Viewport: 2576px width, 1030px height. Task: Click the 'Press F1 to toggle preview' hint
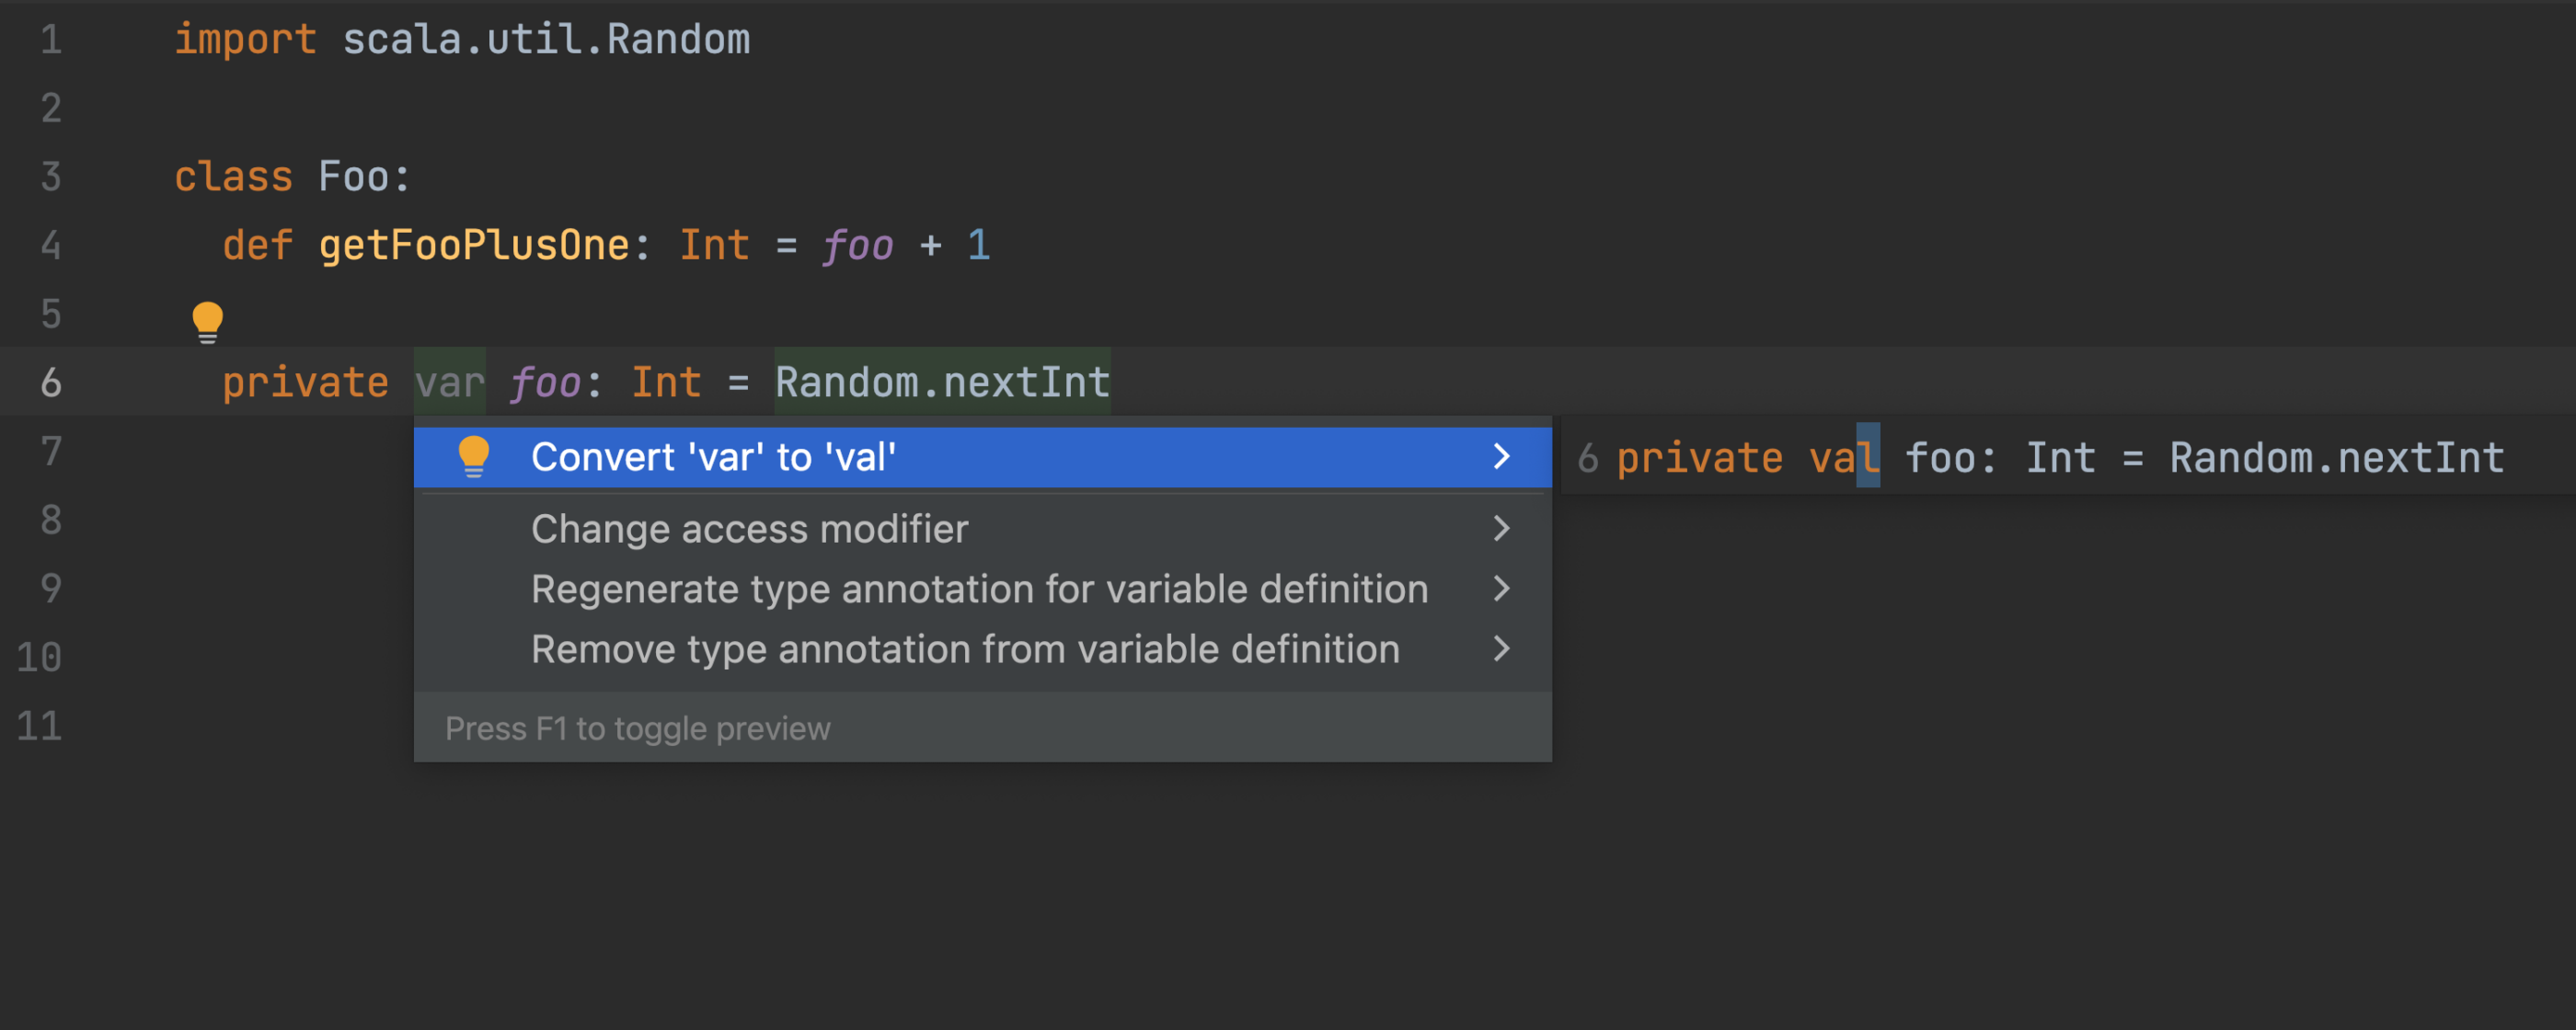[637, 729]
